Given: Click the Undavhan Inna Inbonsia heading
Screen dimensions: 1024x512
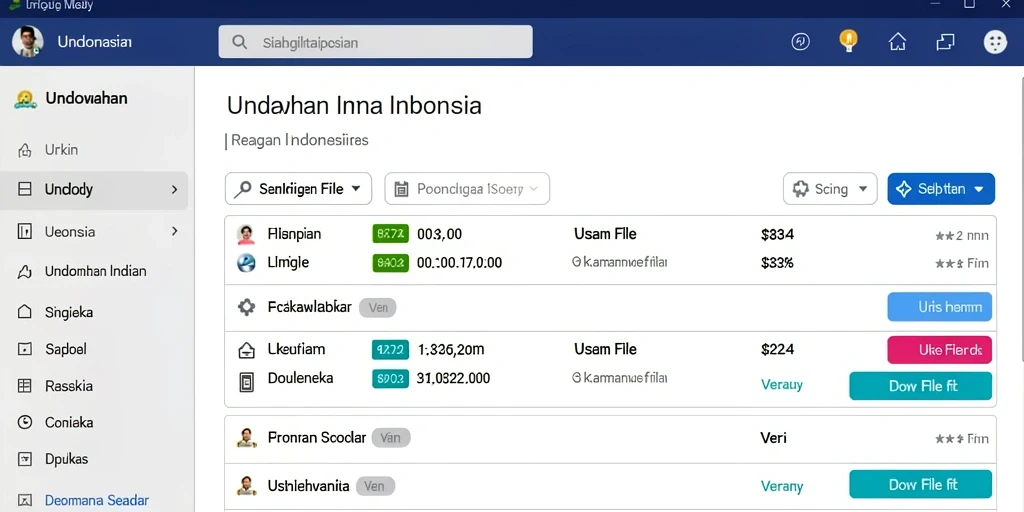Looking at the screenshot, I should pyautogui.click(x=354, y=105).
